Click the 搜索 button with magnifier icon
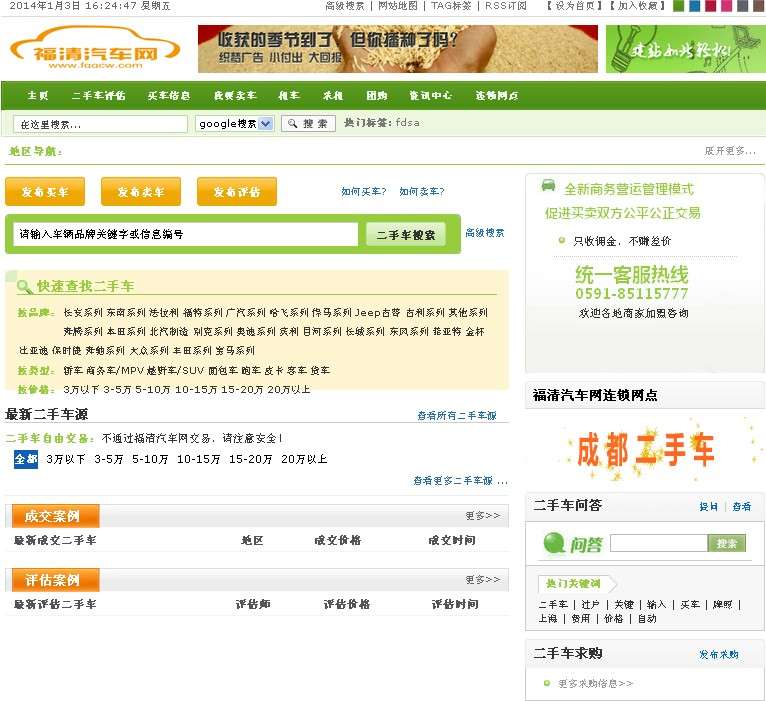Image resolution: width=766 pixels, height=701 pixels. point(308,124)
